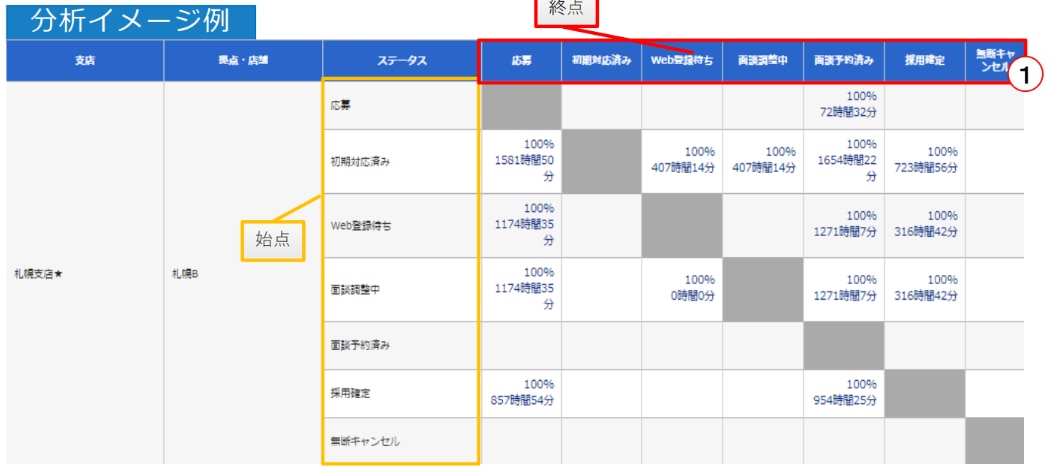
Task: Click the 支店 column header
Action: click(x=84, y=61)
